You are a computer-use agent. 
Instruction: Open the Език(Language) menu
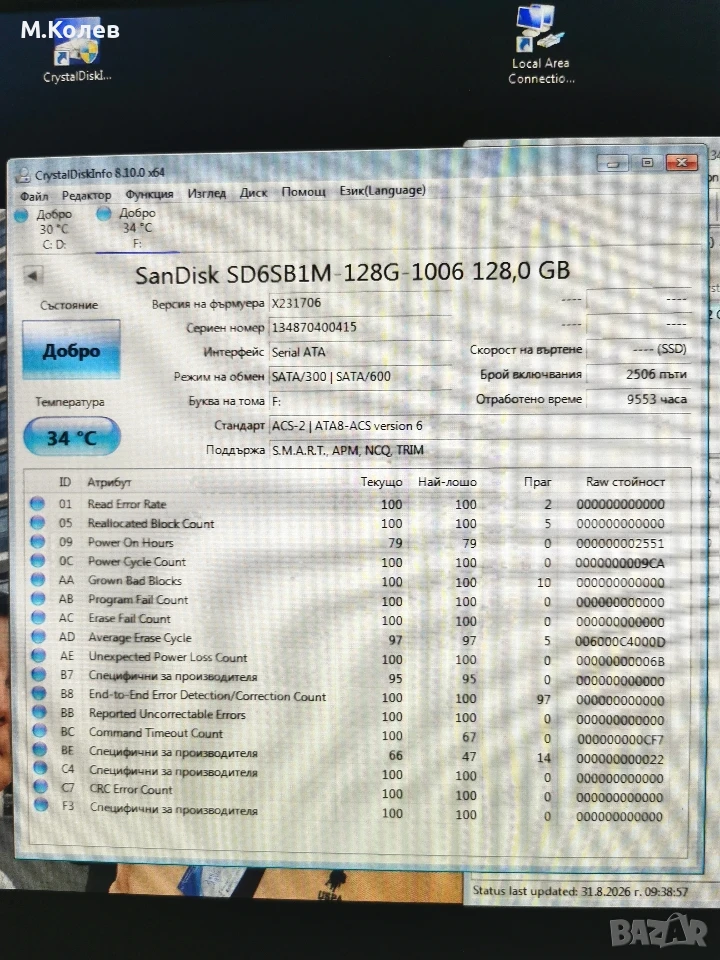(x=383, y=190)
